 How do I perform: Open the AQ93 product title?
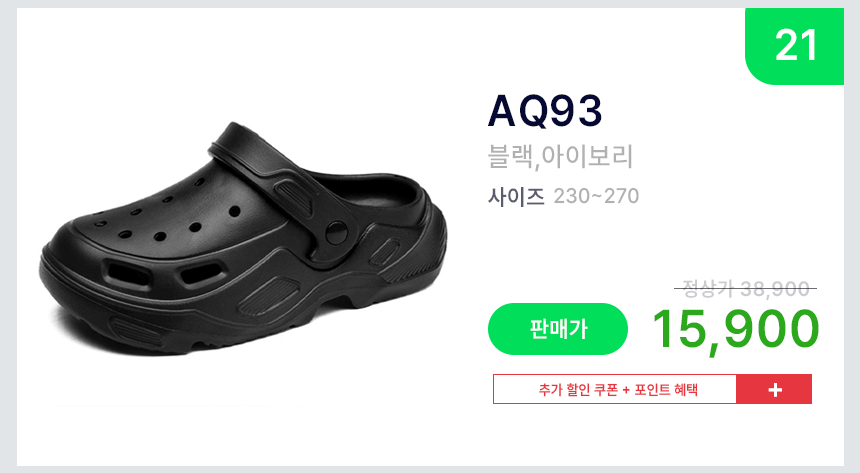[545, 111]
